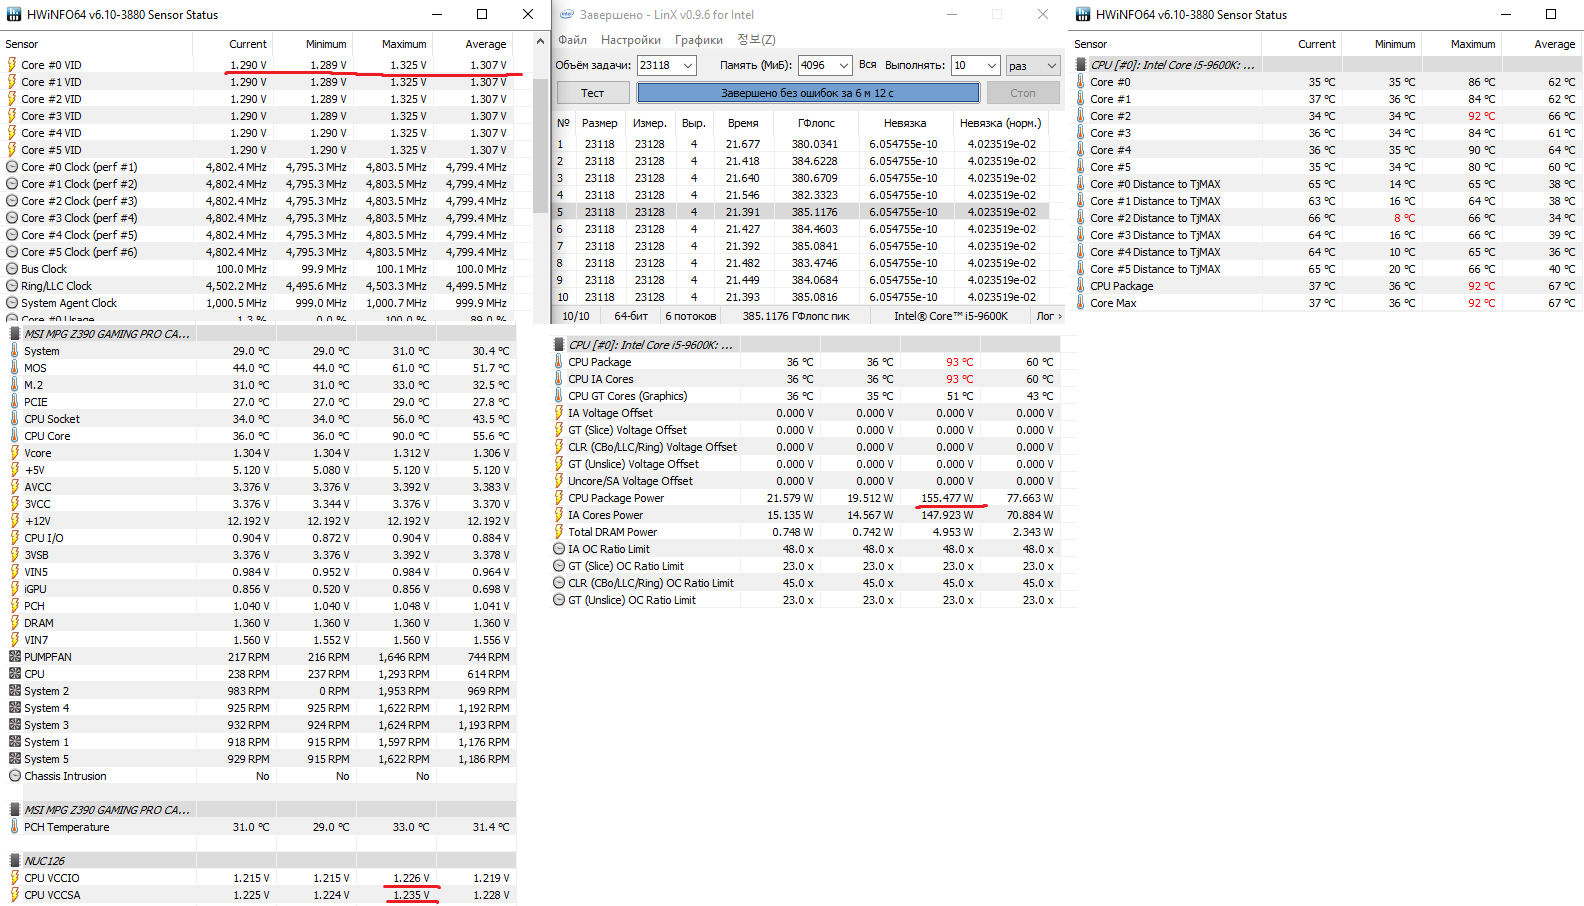1584x906 pixels.
Task: Select the System Agent Clock icon
Action: [12, 303]
